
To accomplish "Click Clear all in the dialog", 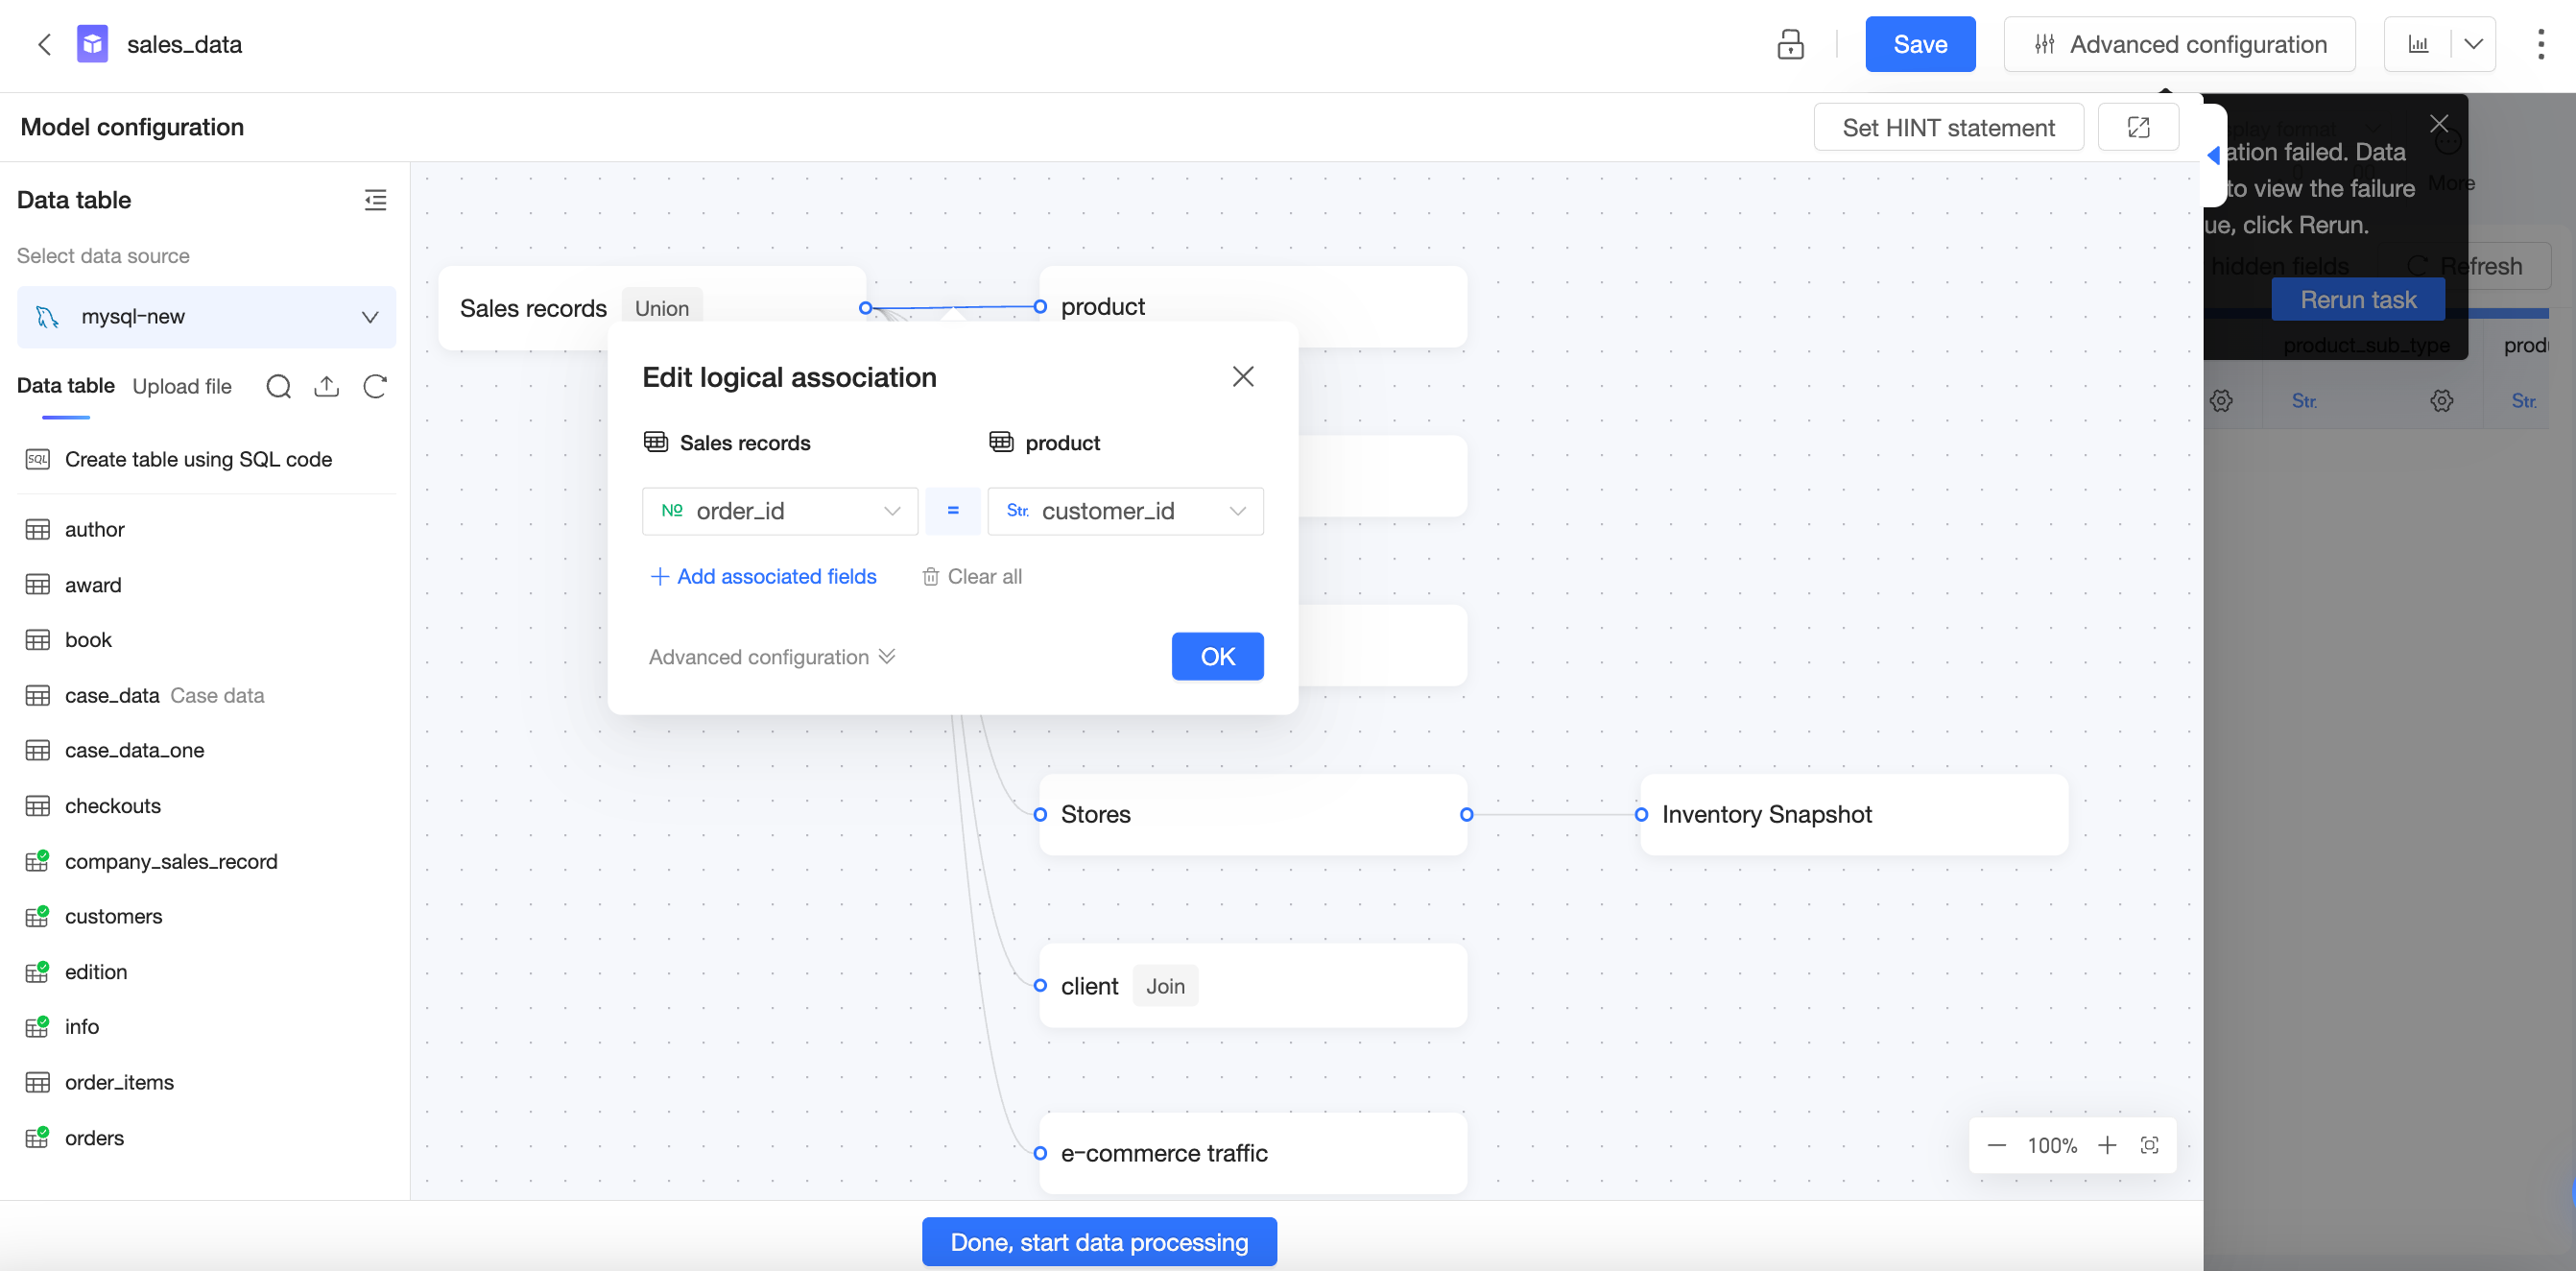I will [971, 576].
